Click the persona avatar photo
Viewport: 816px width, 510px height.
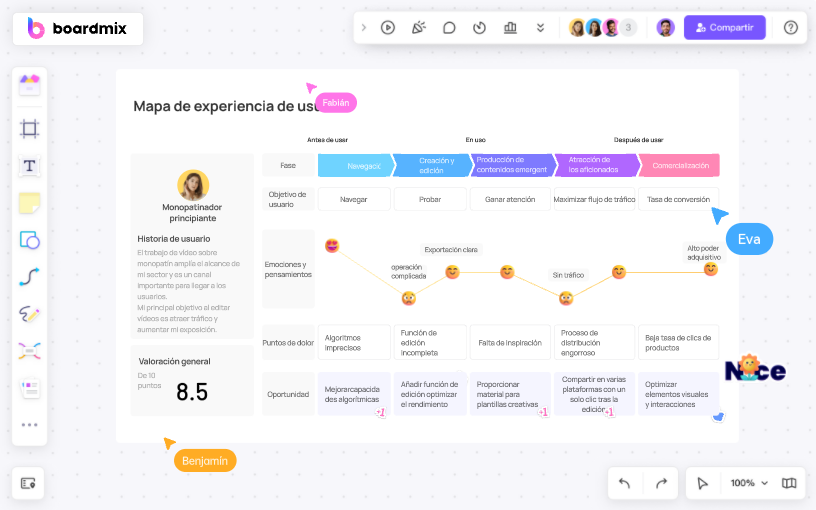(x=193, y=185)
